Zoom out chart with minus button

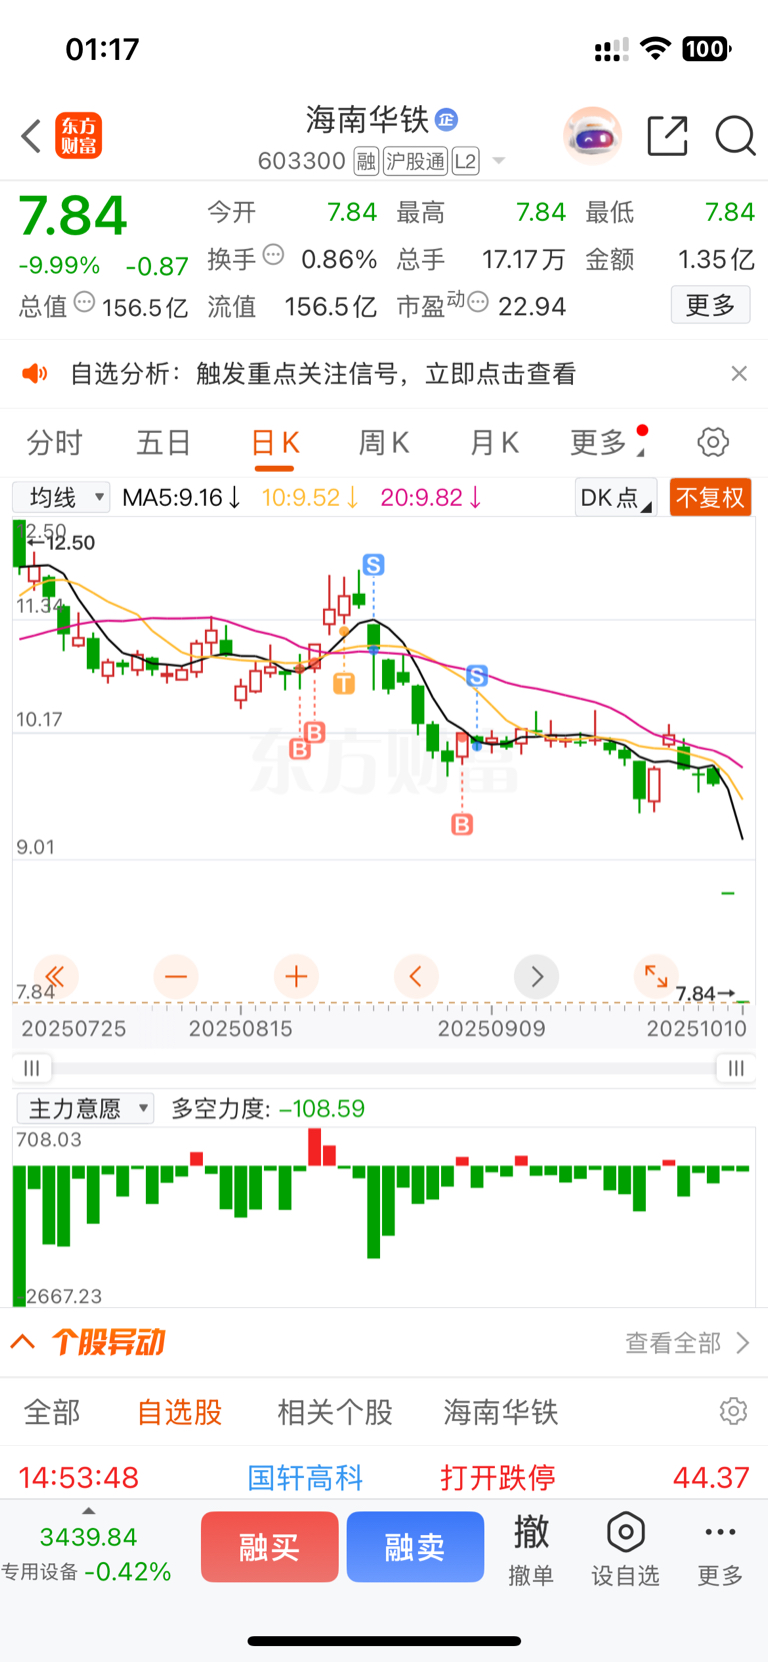tap(176, 976)
